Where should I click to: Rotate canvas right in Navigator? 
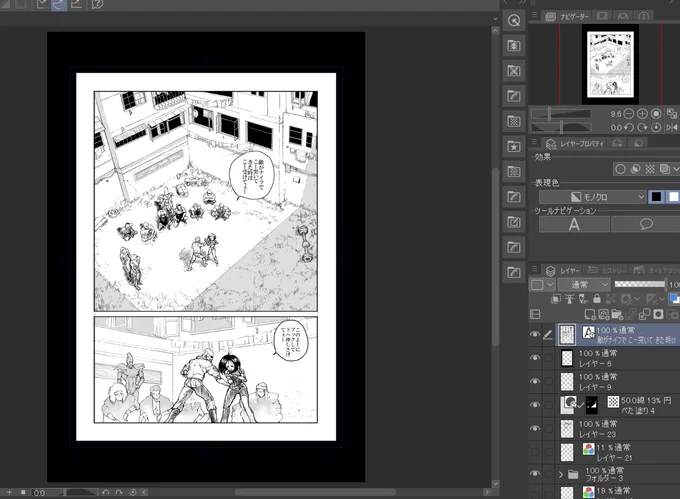tap(642, 127)
